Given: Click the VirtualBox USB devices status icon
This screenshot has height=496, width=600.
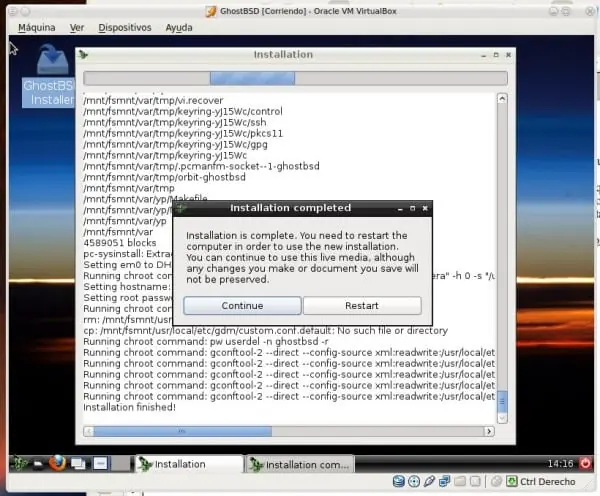Looking at the screenshot, I should coord(429,481).
